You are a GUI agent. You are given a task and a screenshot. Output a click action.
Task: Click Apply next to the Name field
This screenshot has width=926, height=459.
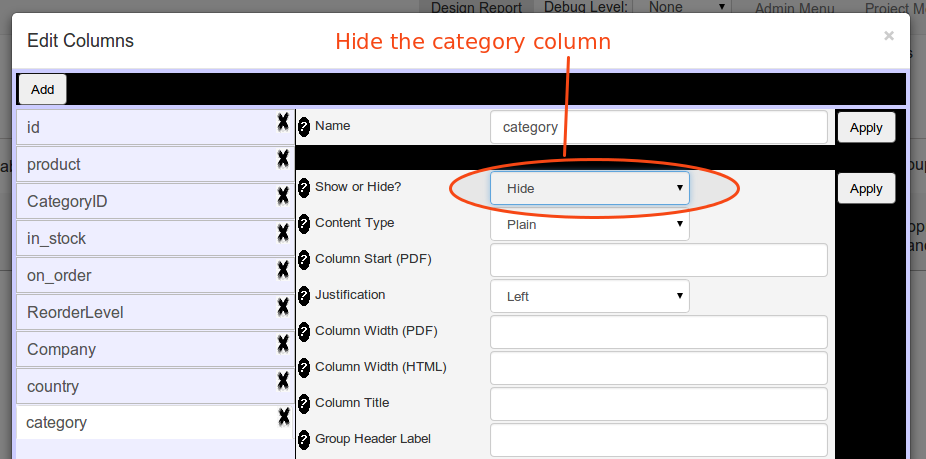tap(866, 128)
